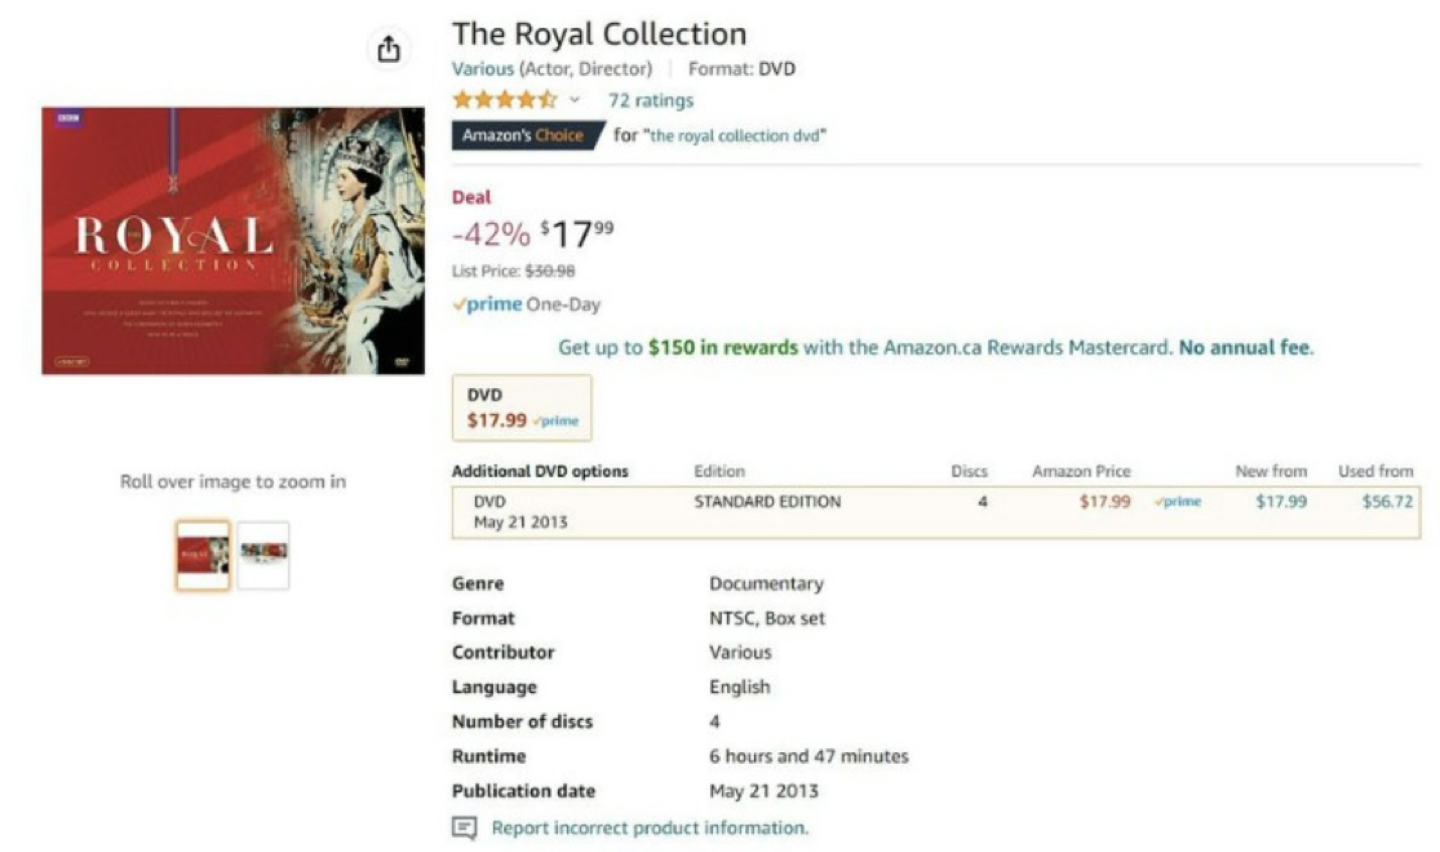
Task: Click the main Royal Collection cover image
Action: tap(233, 241)
